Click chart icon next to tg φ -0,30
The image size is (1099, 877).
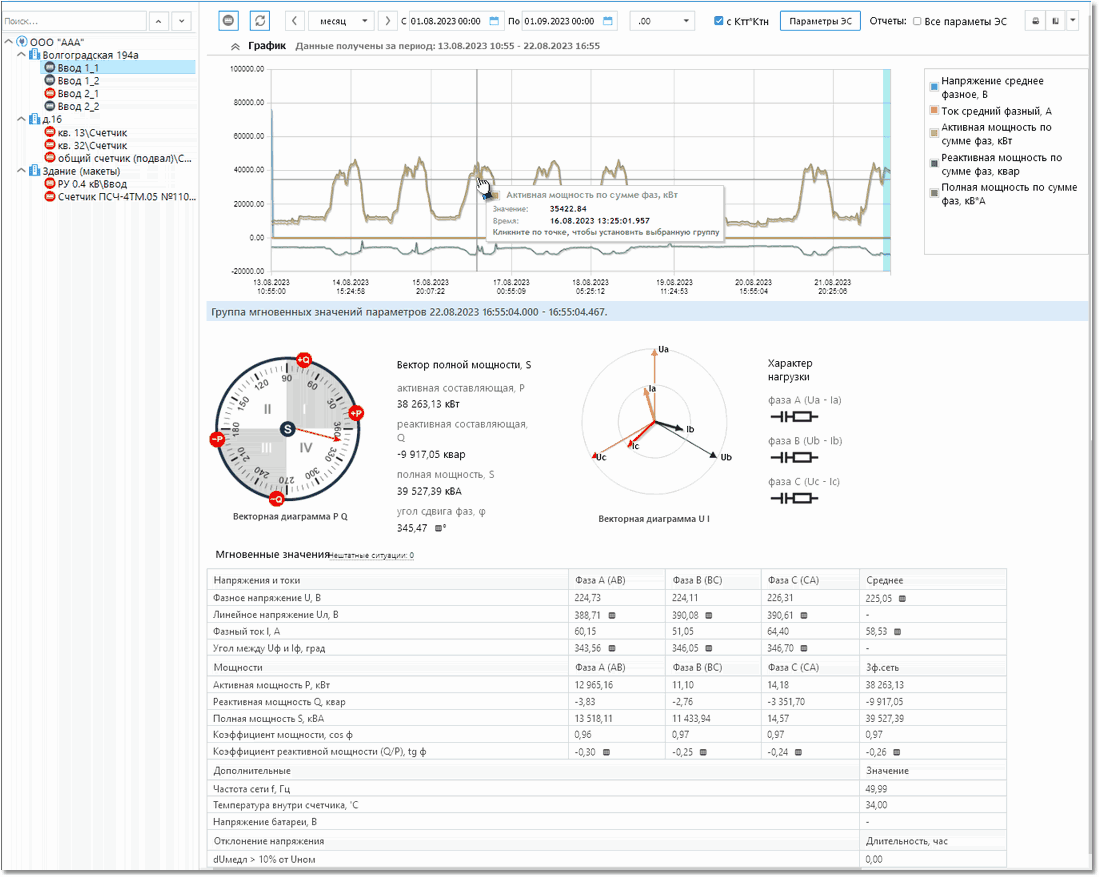click(606, 752)
